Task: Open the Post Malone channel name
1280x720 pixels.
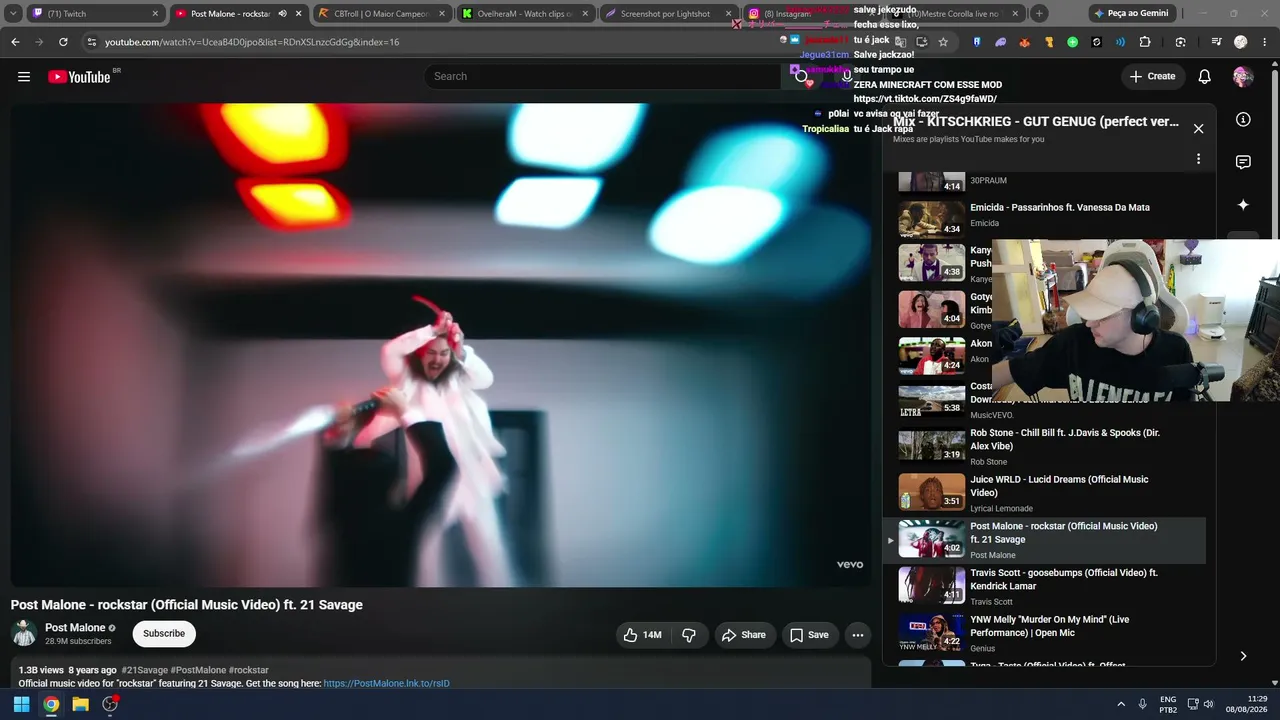Action: click(75, 628)
